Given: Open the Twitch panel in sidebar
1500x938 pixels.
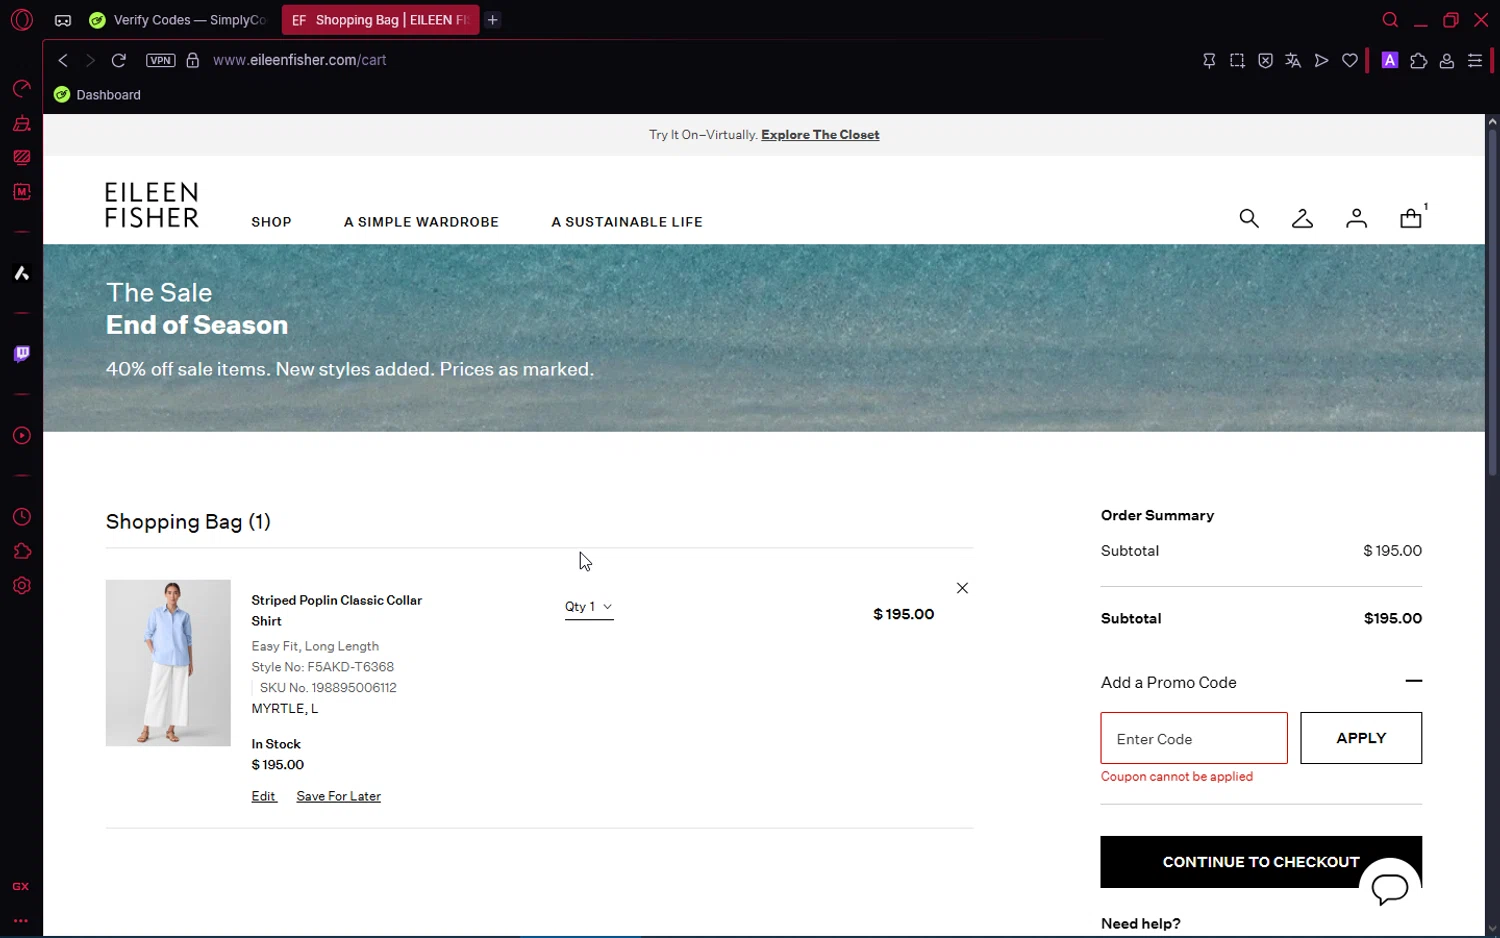Looking at the screenshot, I should (21, 354).
